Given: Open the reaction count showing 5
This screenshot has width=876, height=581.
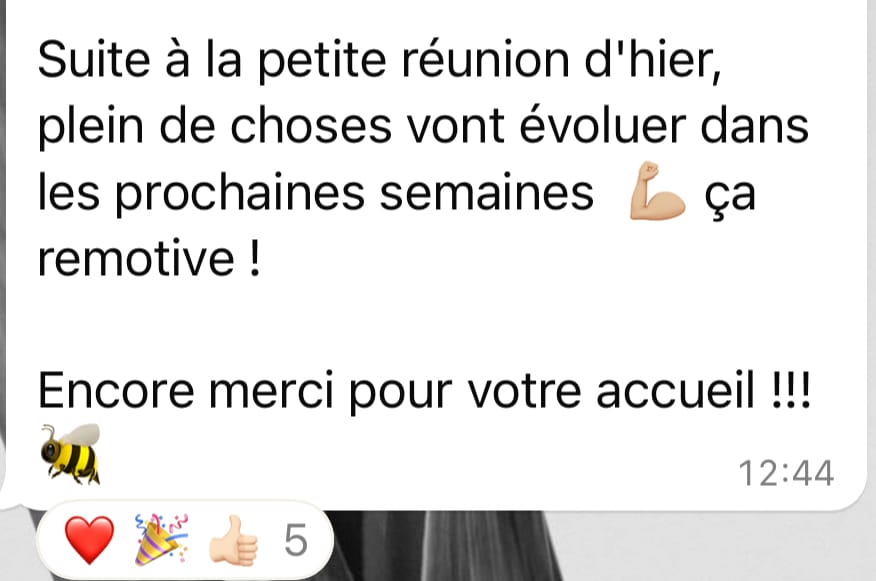Looking at the screenshot, I should [x=296, y=540].
